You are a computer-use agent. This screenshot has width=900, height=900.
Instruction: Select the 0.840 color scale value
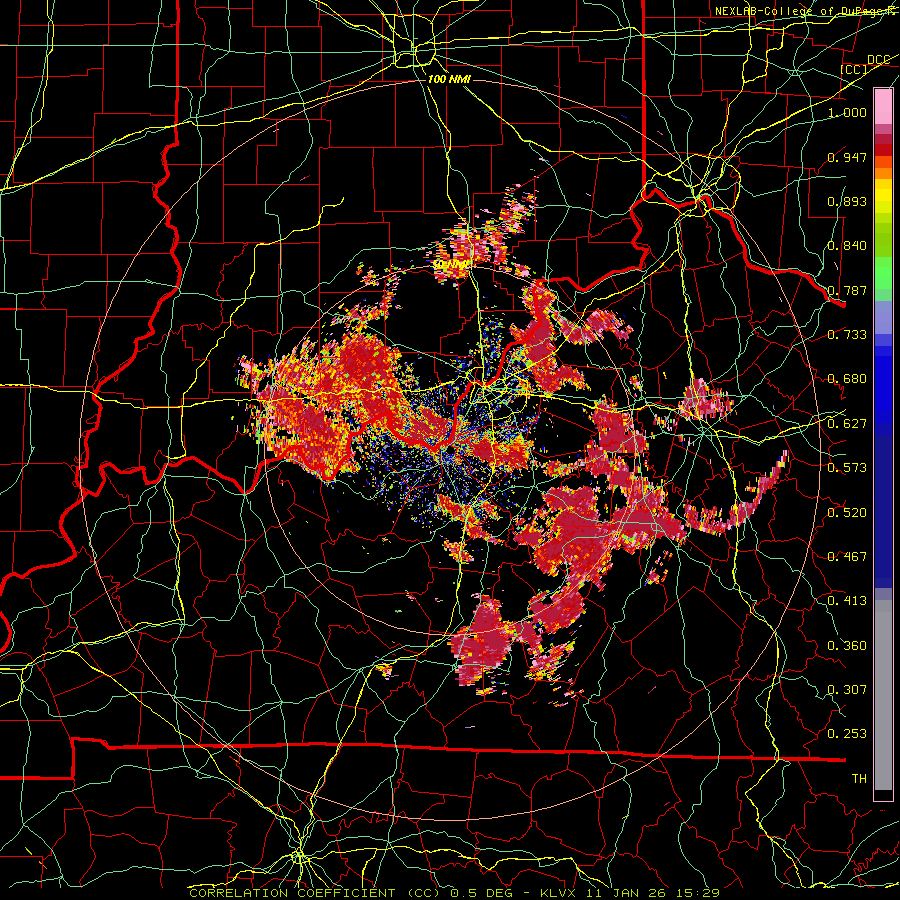847,246
